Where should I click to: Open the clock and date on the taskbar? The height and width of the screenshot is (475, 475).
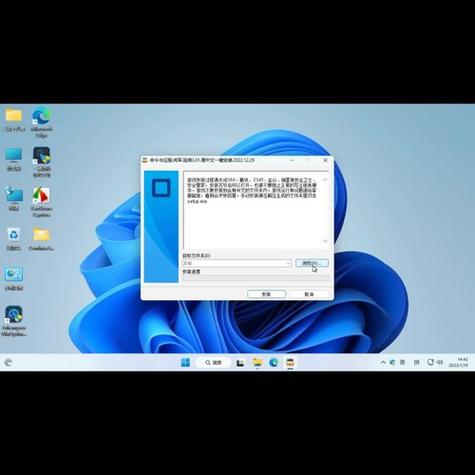click(x=458, y=362)
